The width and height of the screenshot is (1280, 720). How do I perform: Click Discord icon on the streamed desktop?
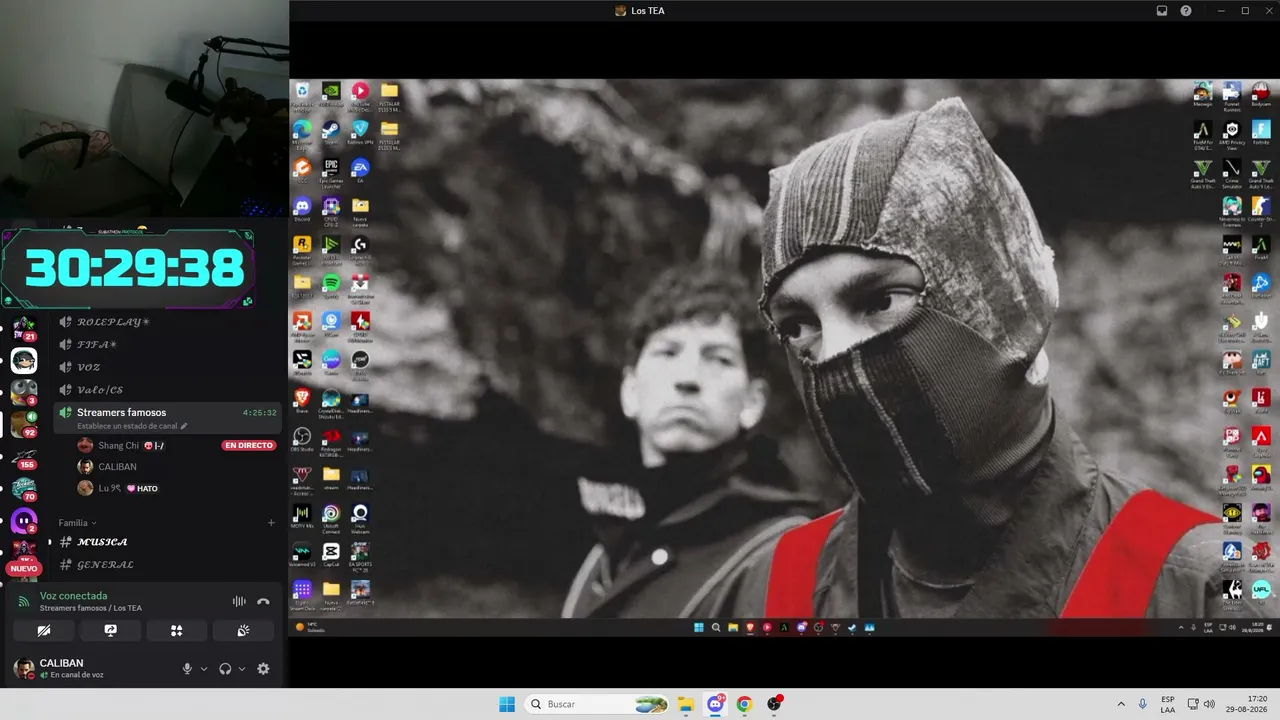point(301,208)
